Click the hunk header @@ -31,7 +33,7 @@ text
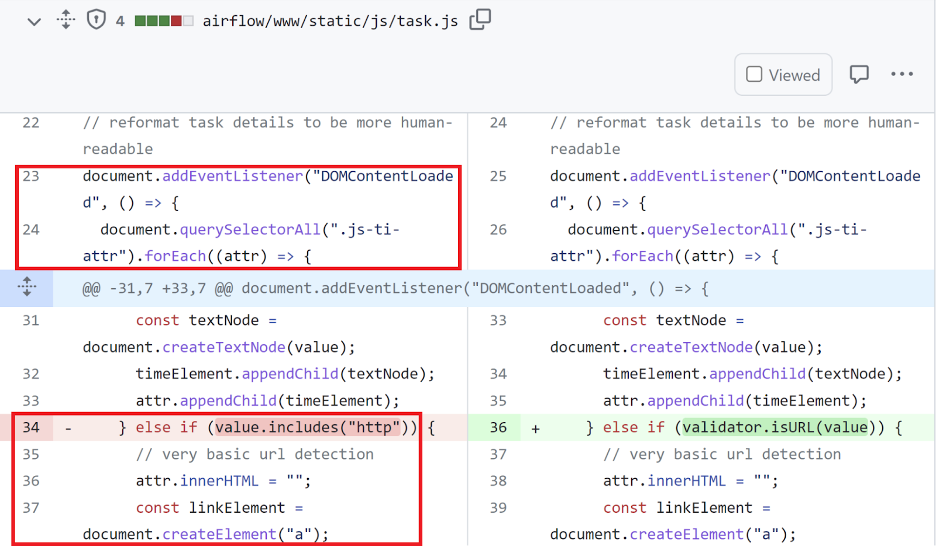This screenshot has width=936, height=546. coord(395,289)
